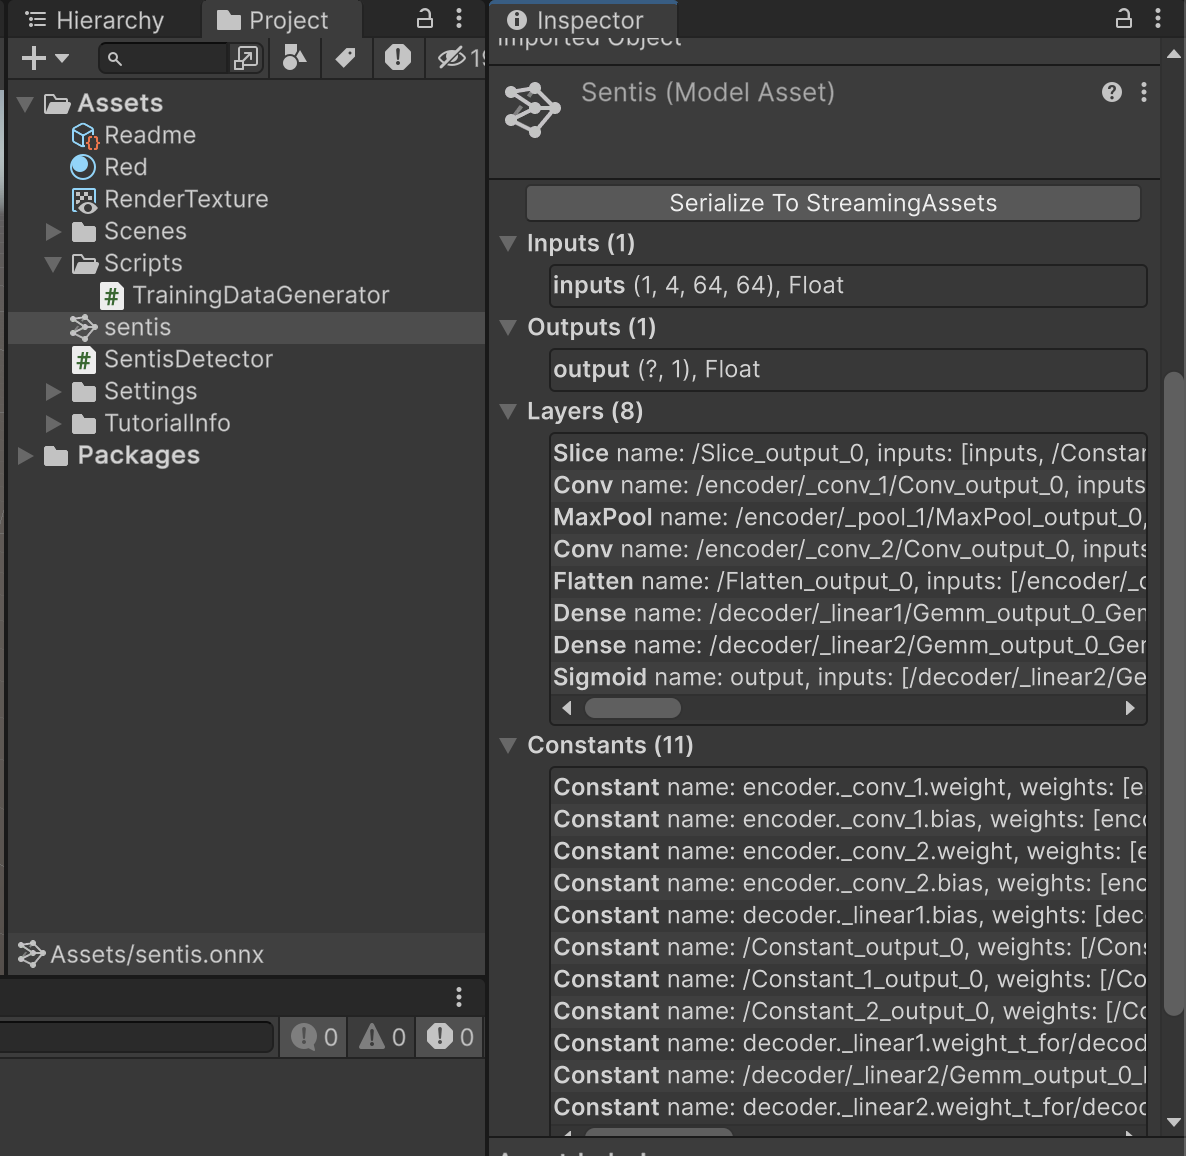Click the Serialize To StreamingAssets button

833,202
